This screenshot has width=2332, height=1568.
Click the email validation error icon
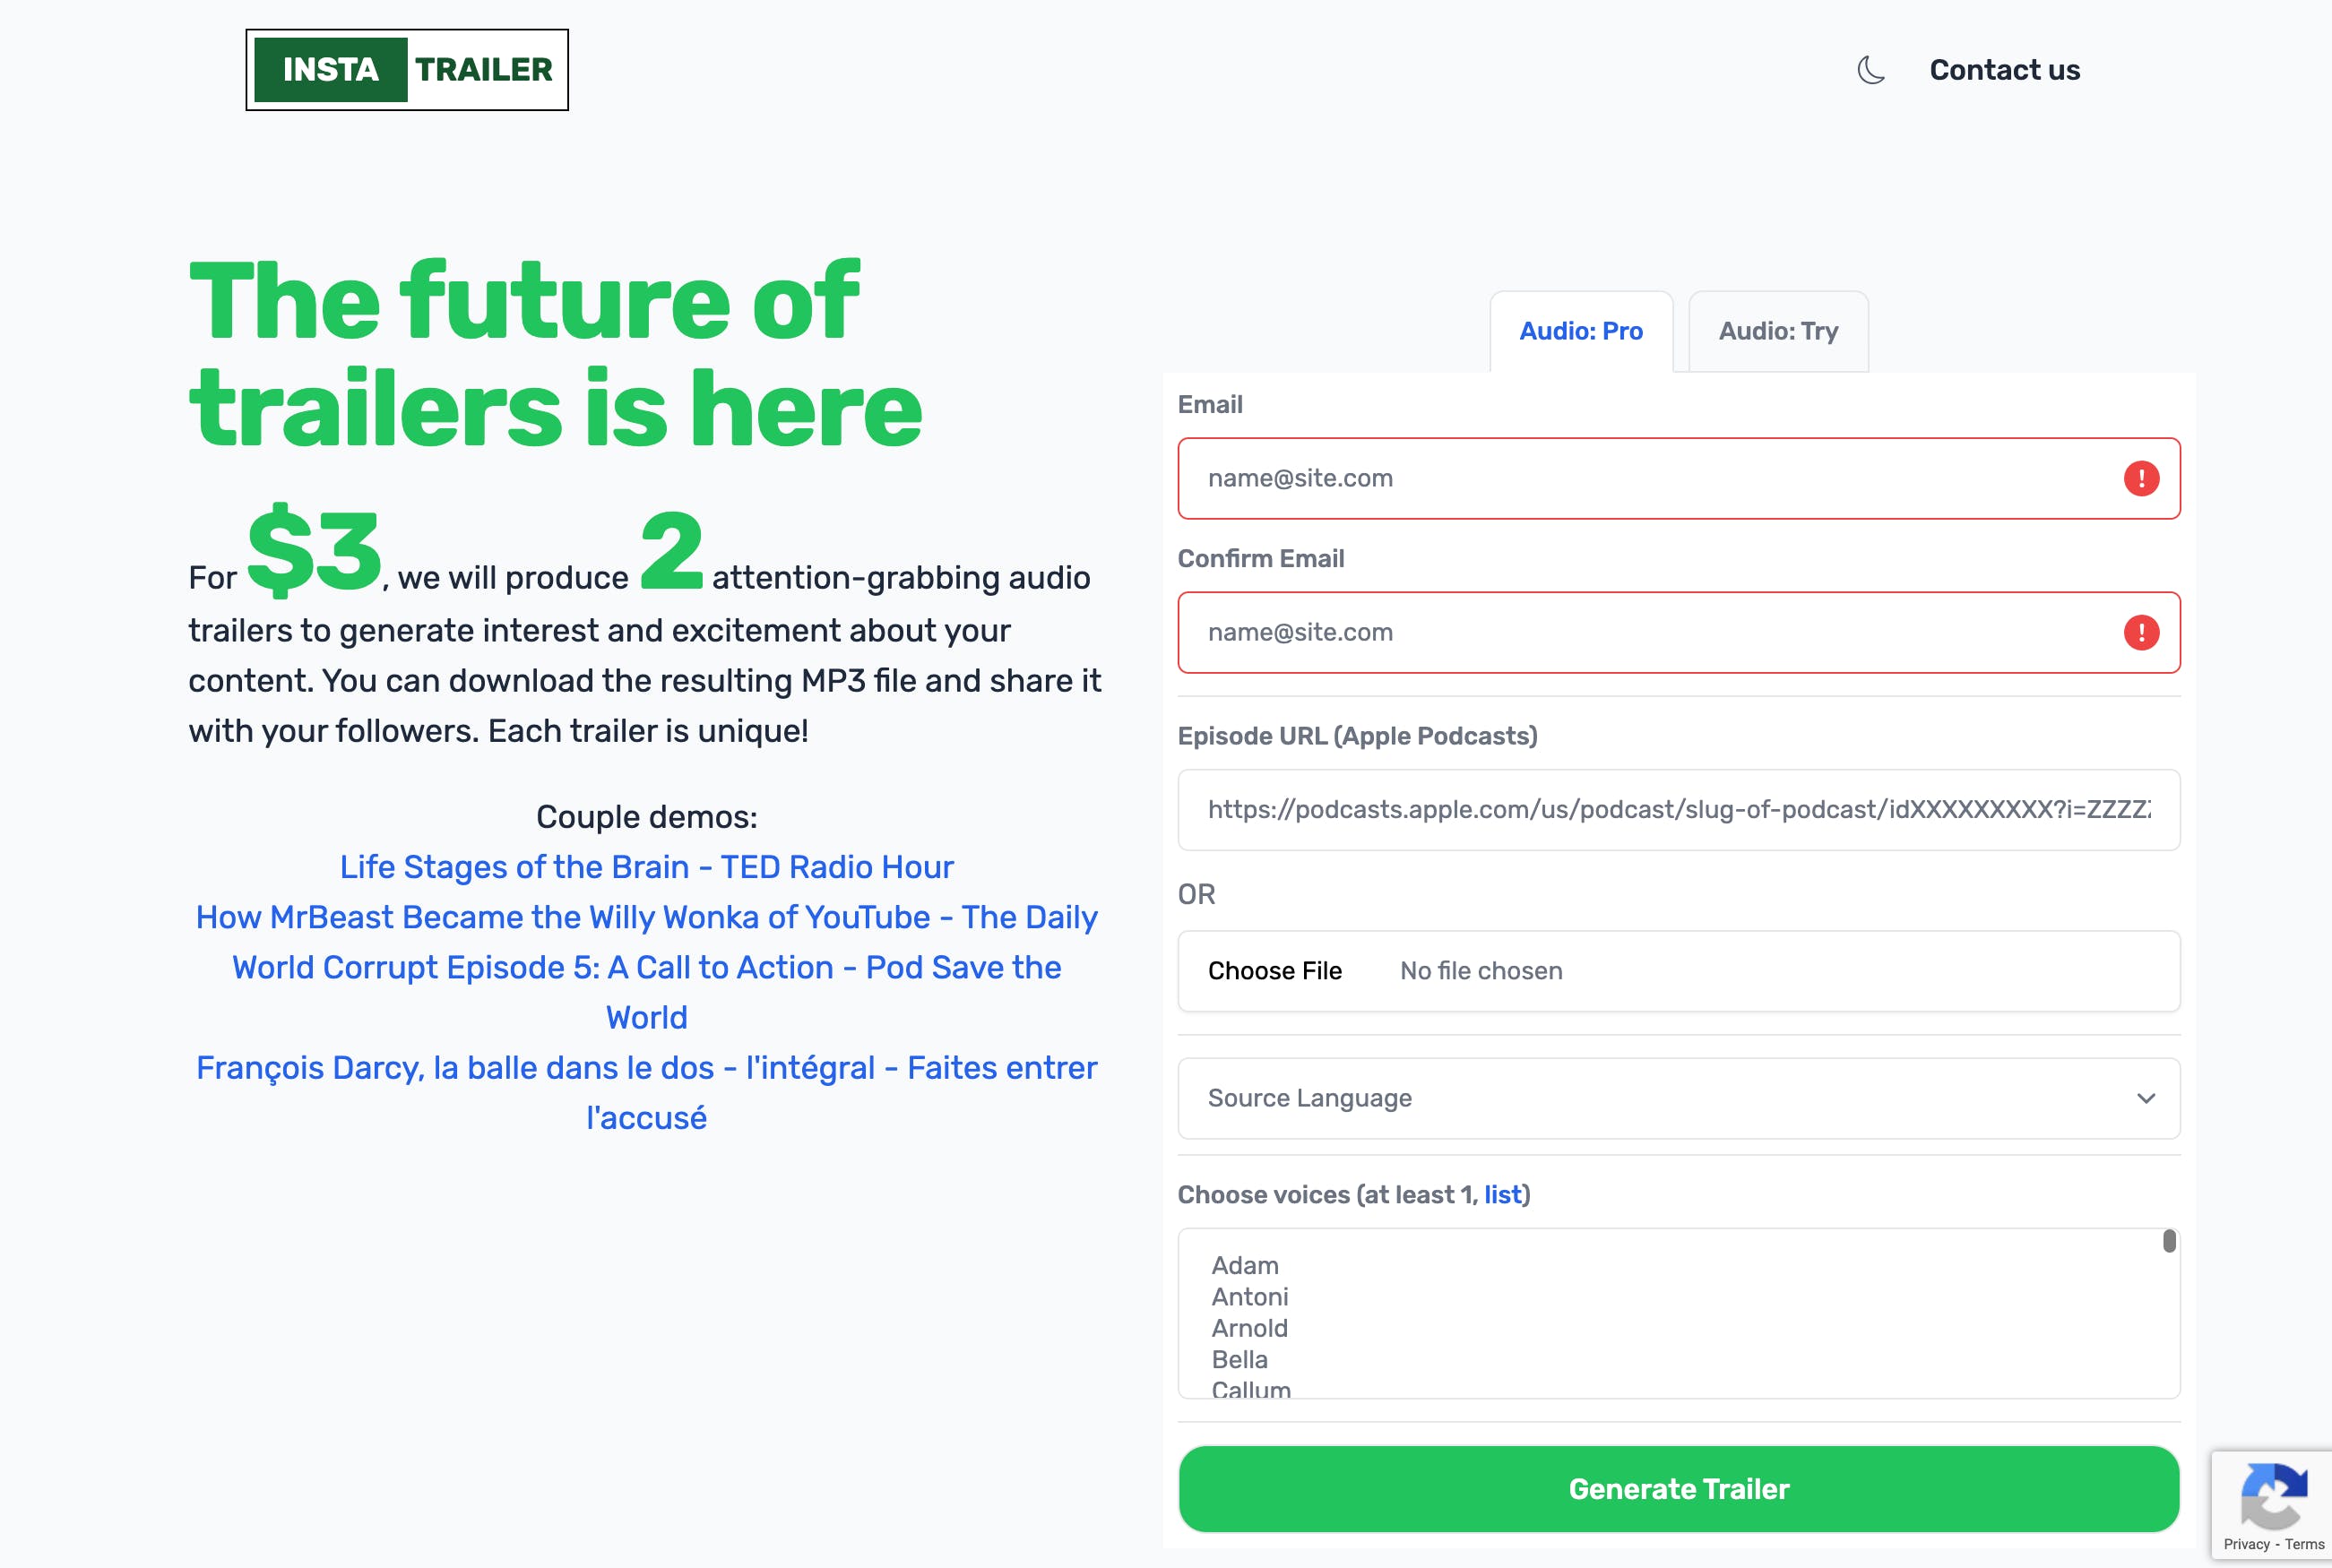pyautogui.click(x=2141, y=478)
